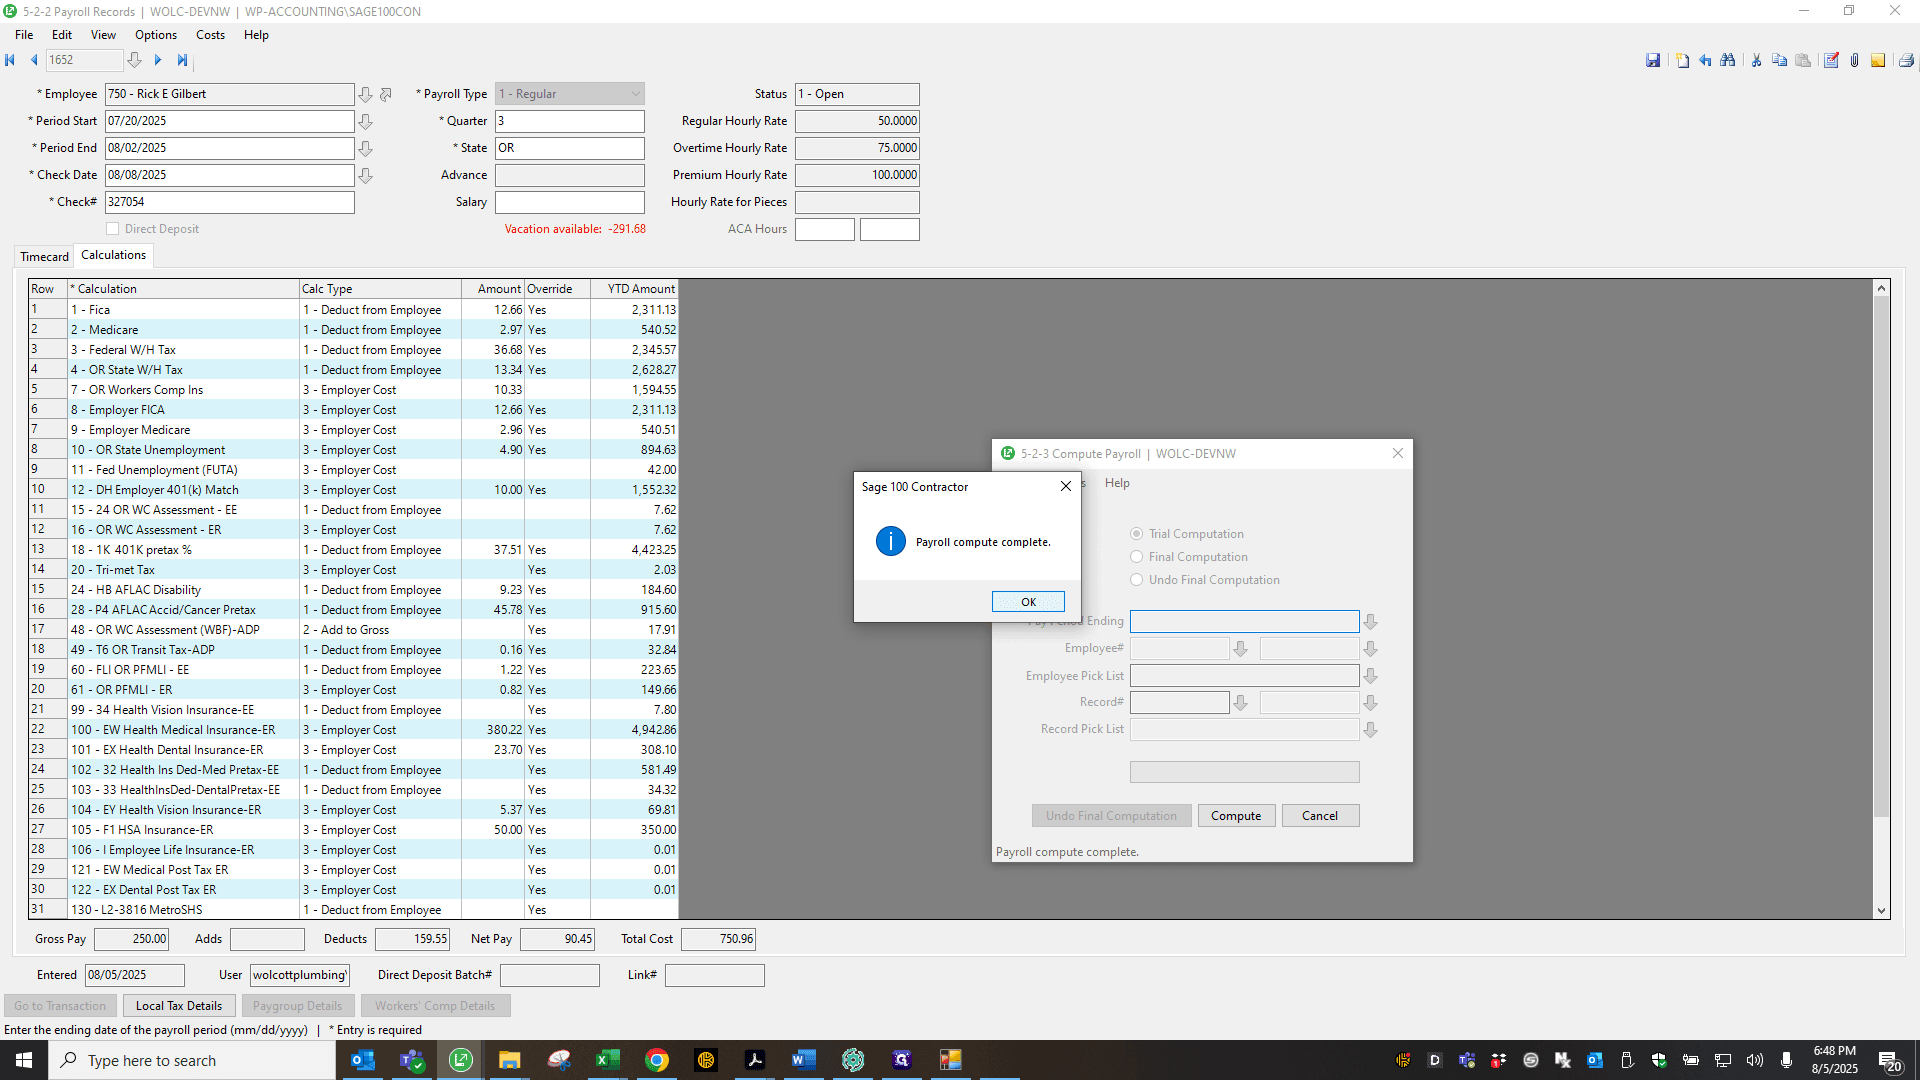The image size is (1920, 1080).
Task: Open Period Start date picker arrow
Action: tap(366, 121)
